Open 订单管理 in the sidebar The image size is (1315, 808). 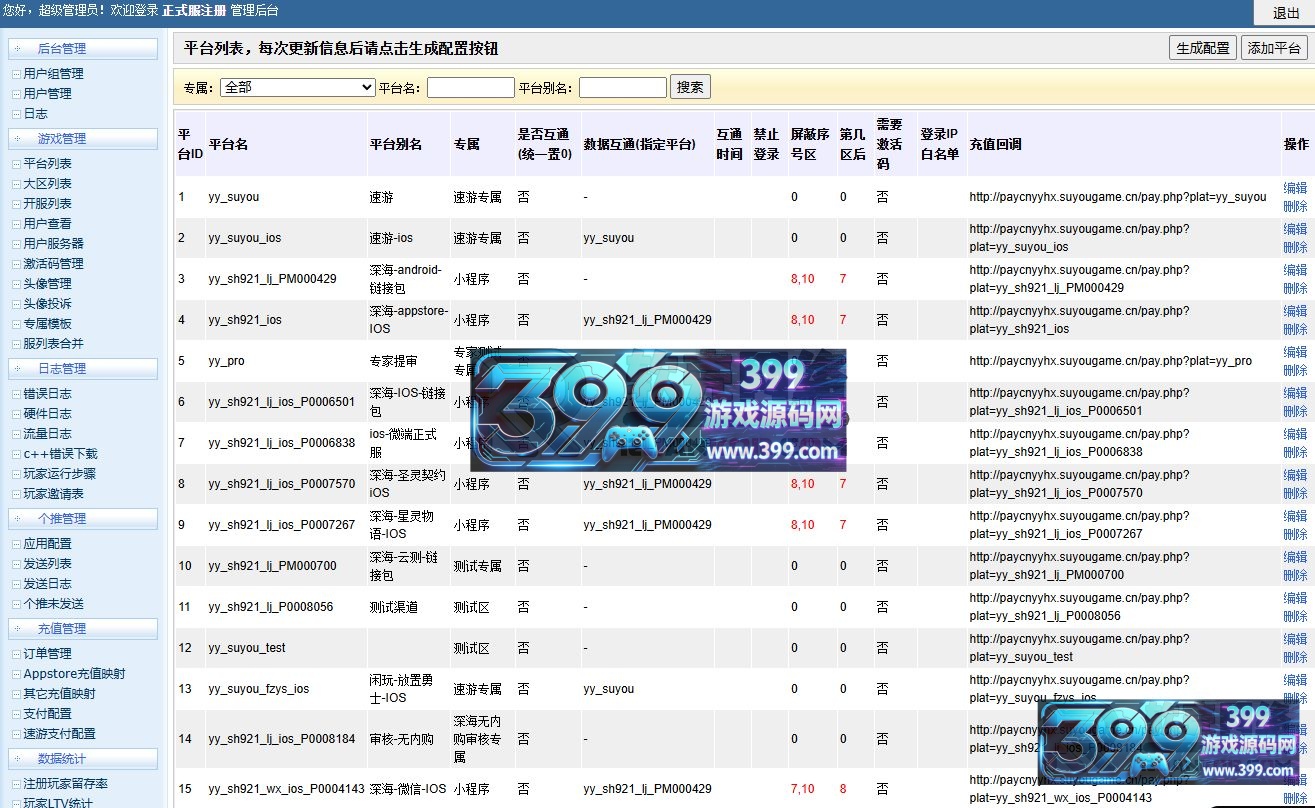coord(48,654)
